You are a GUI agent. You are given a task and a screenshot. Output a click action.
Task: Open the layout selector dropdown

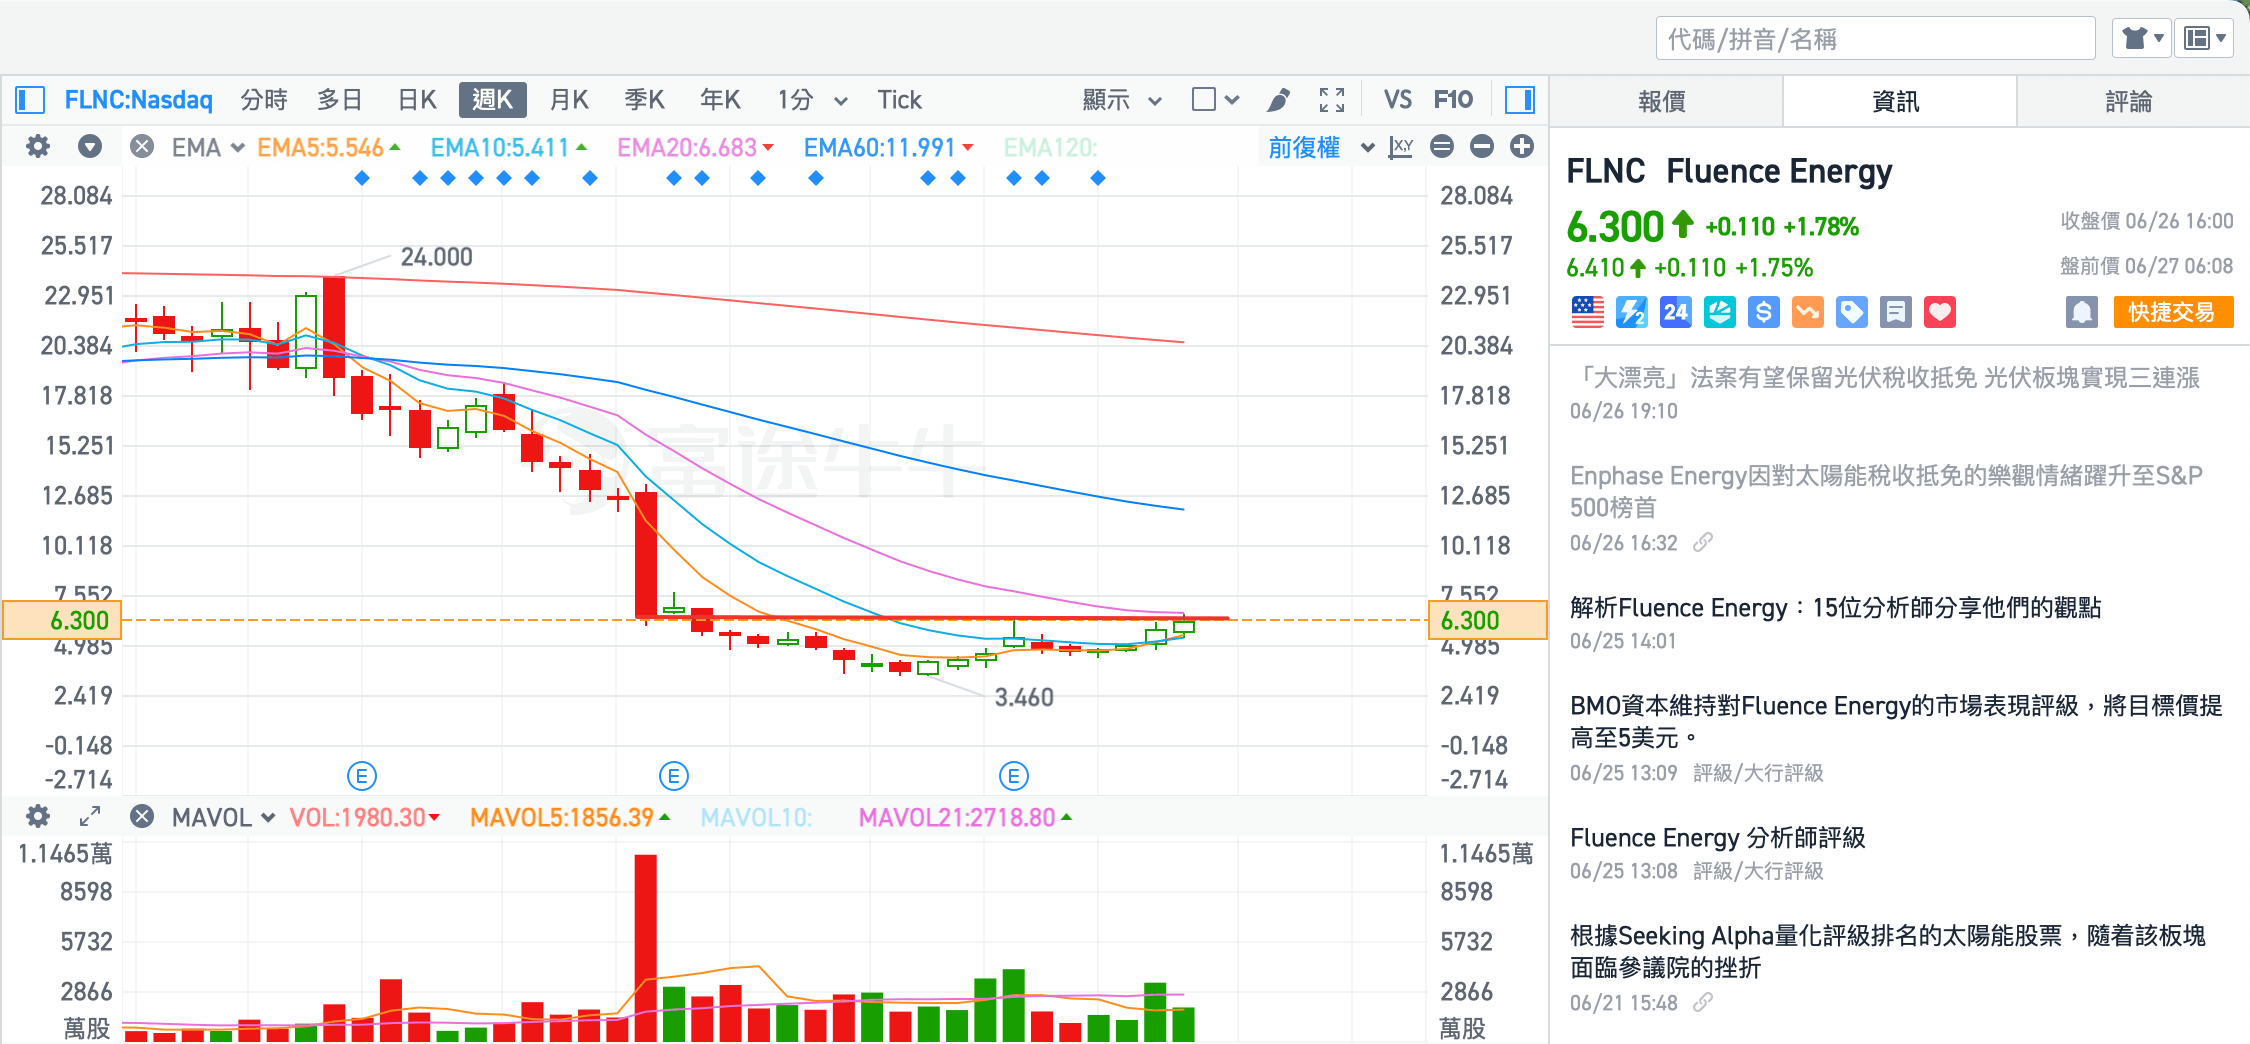tap(2204, 39)
